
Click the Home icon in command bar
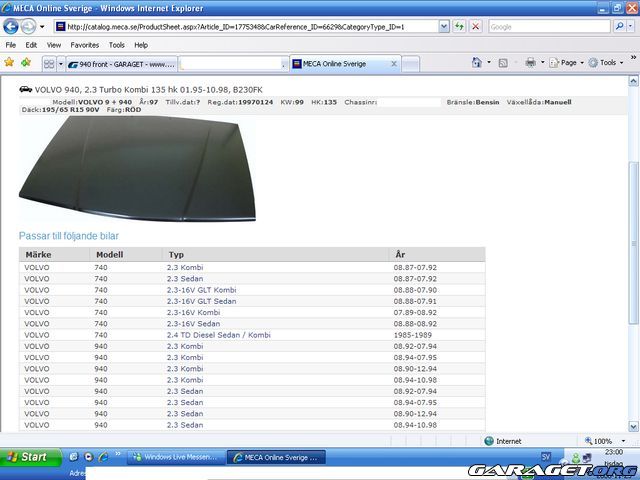click(477, 63)
